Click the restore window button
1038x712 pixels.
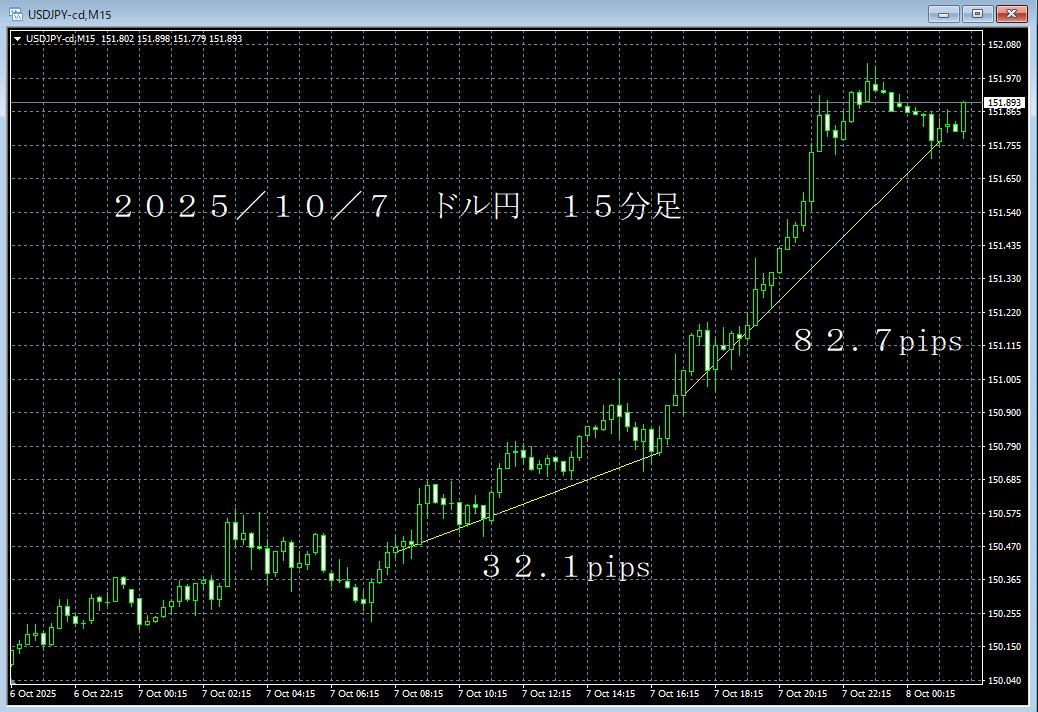pos(975,14)
